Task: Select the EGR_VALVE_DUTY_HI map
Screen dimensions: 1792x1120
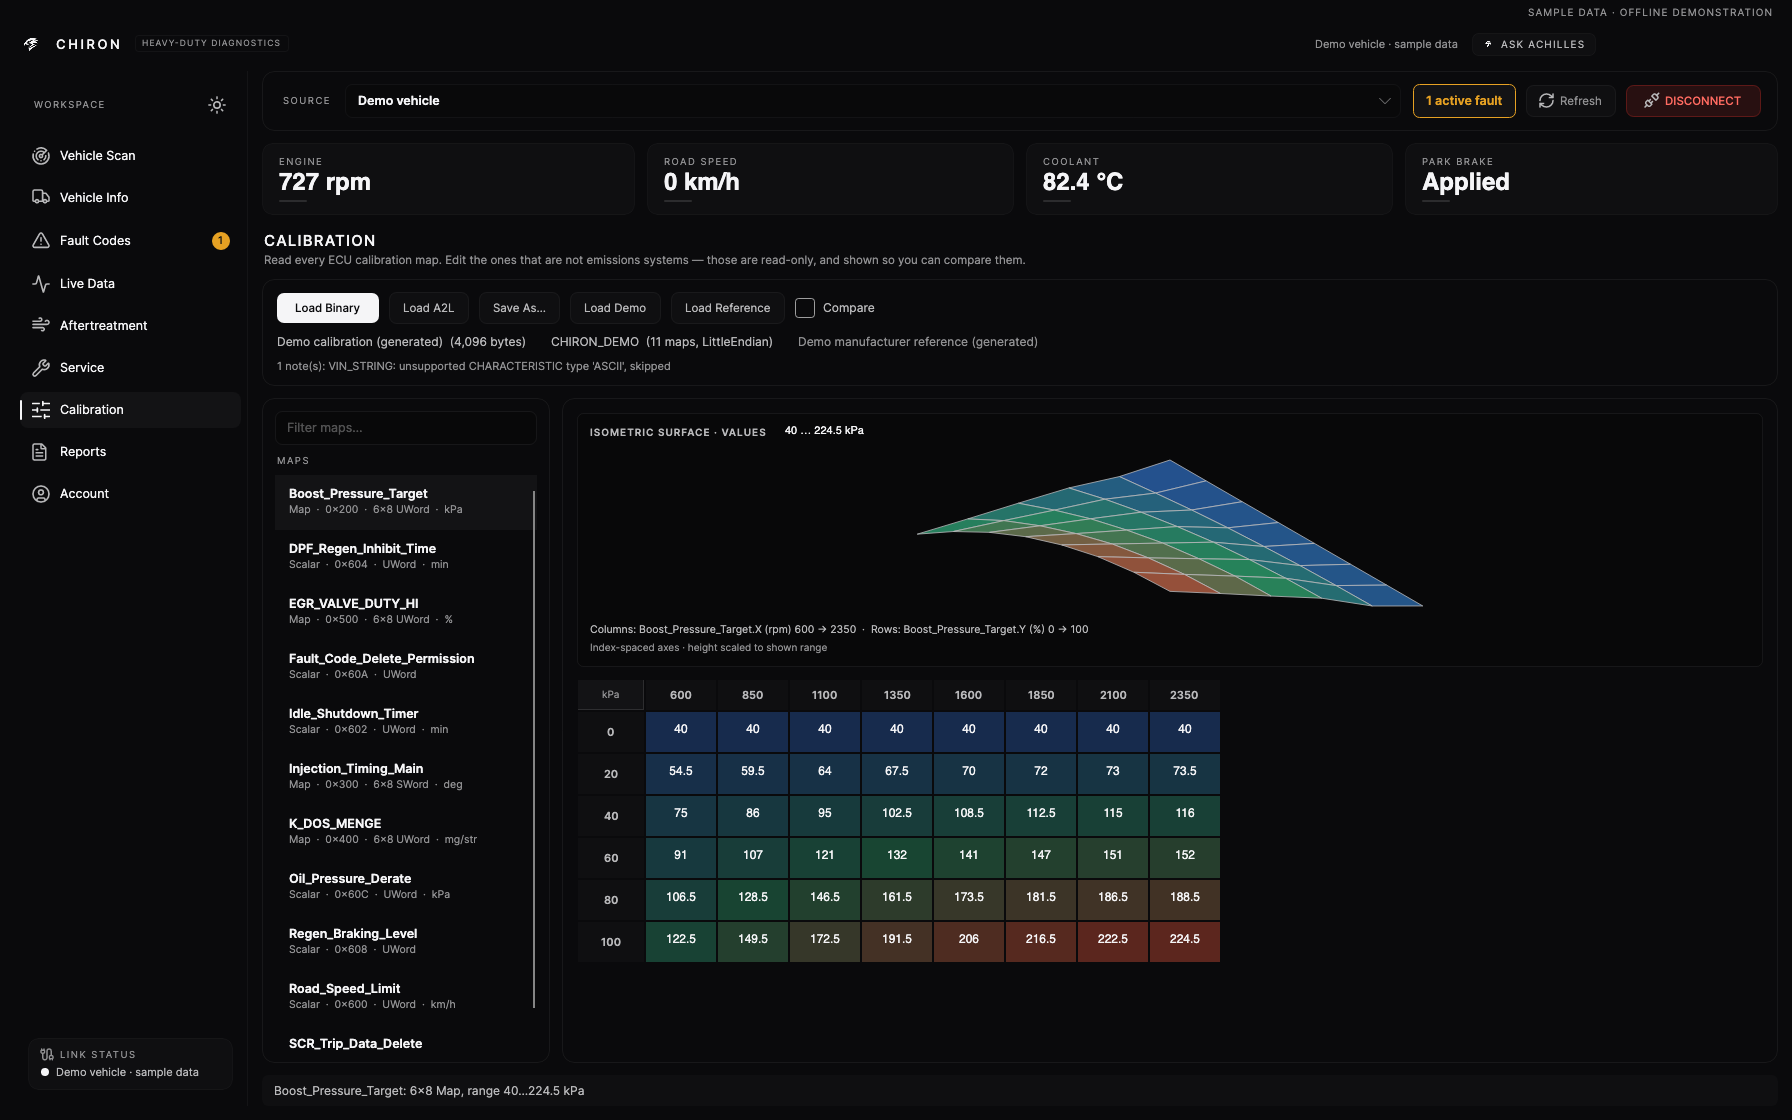Action: point(405,612)
